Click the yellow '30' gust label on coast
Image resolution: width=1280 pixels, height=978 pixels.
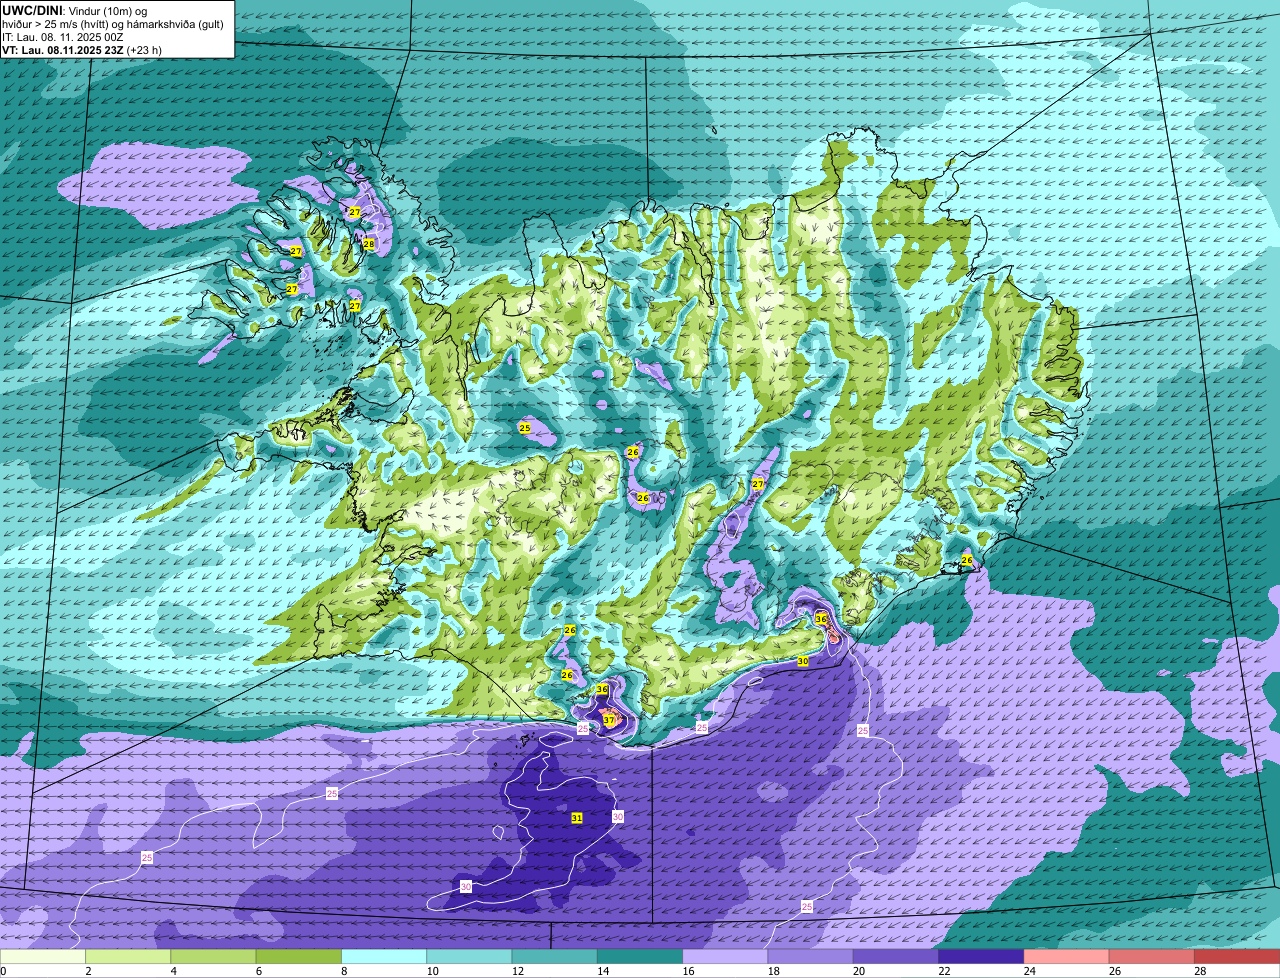(x=802, y=662)
